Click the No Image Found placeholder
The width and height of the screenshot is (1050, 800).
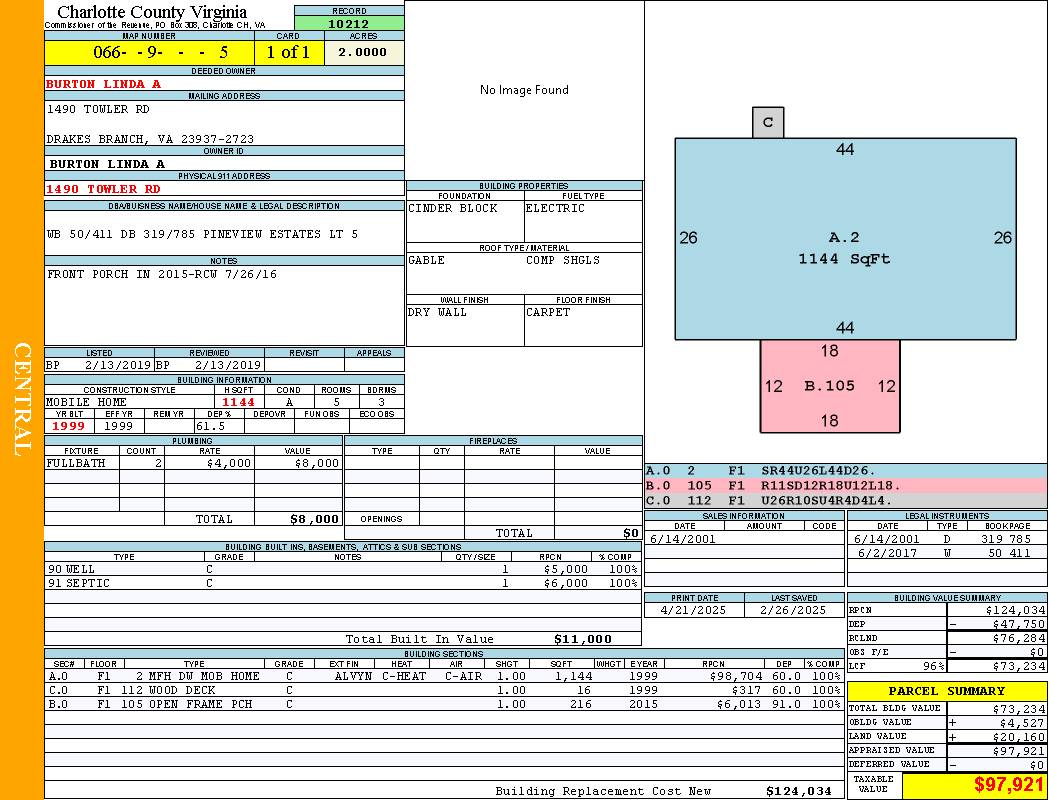[524, 90]
